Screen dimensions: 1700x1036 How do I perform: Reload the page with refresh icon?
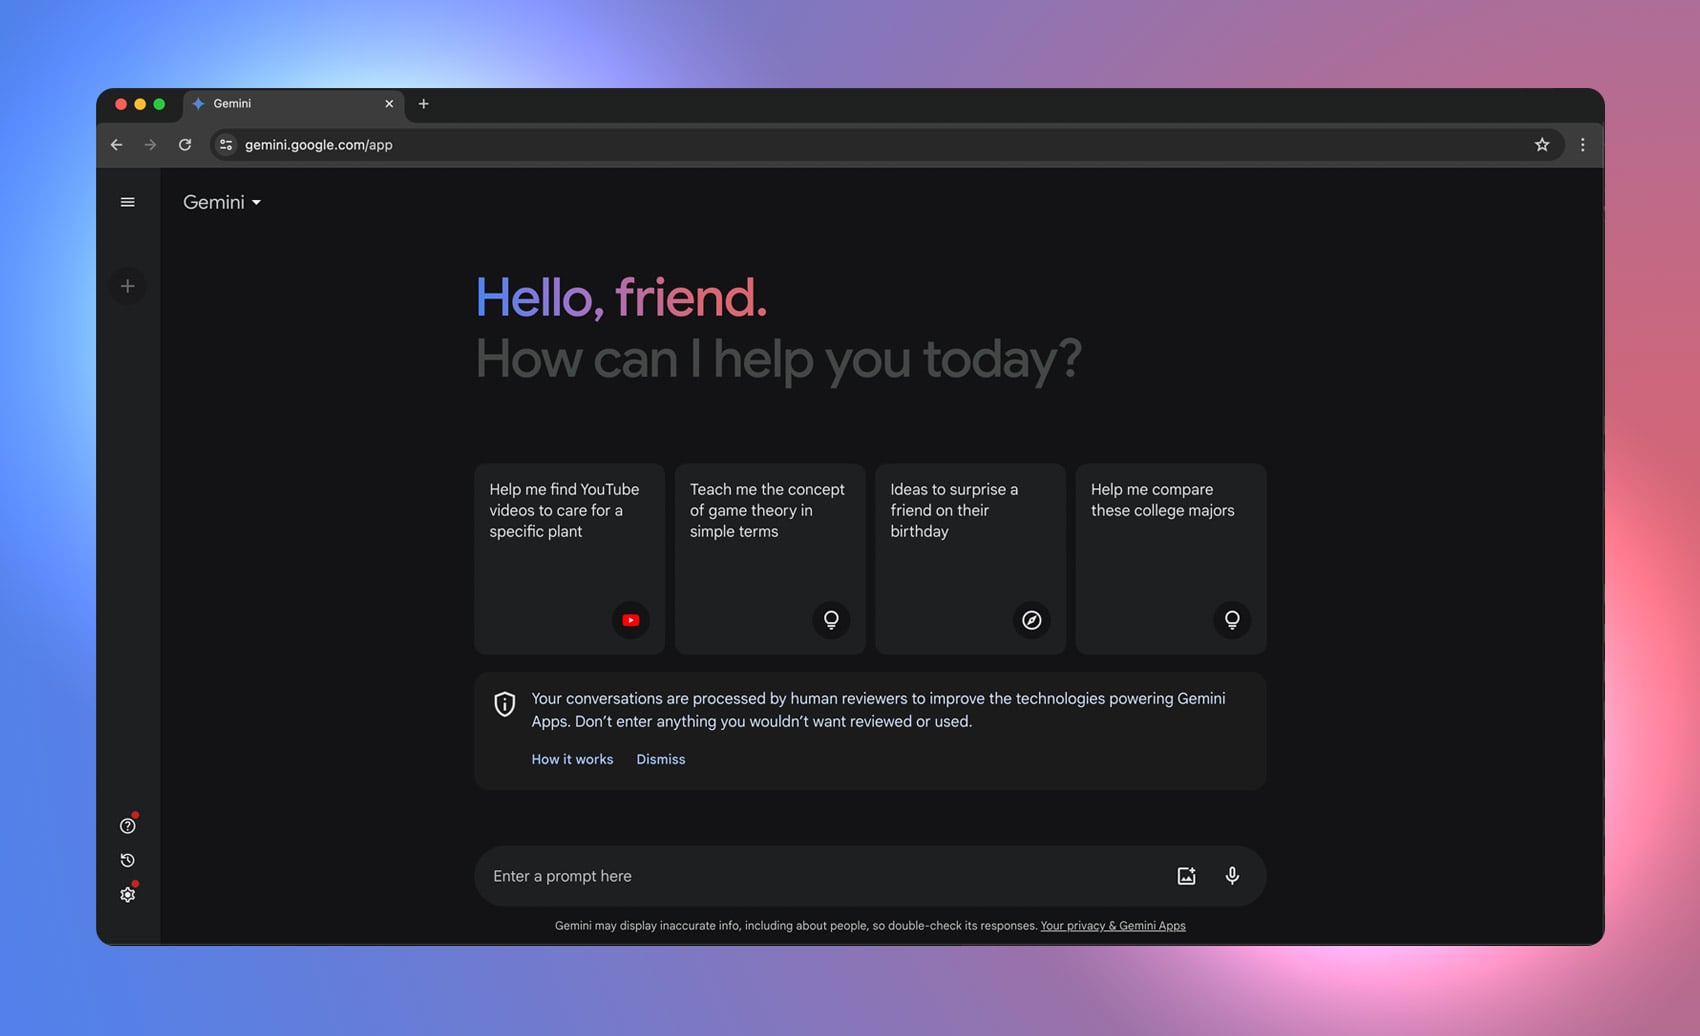[185, 145]
